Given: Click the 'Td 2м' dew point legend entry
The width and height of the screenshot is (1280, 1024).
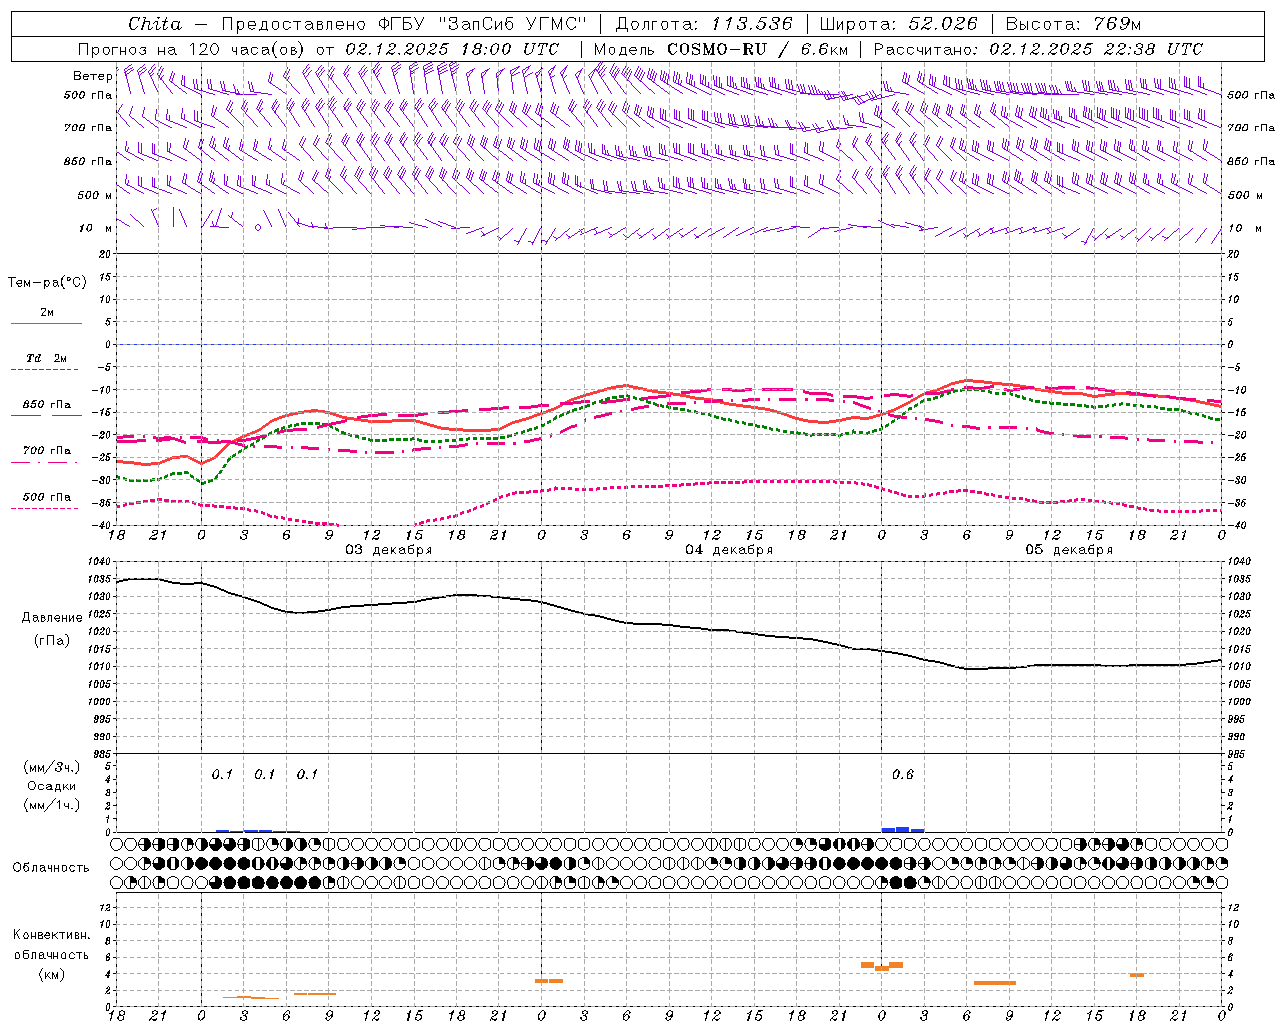Looking at the screenshot, I should click(x=46, y=358).
